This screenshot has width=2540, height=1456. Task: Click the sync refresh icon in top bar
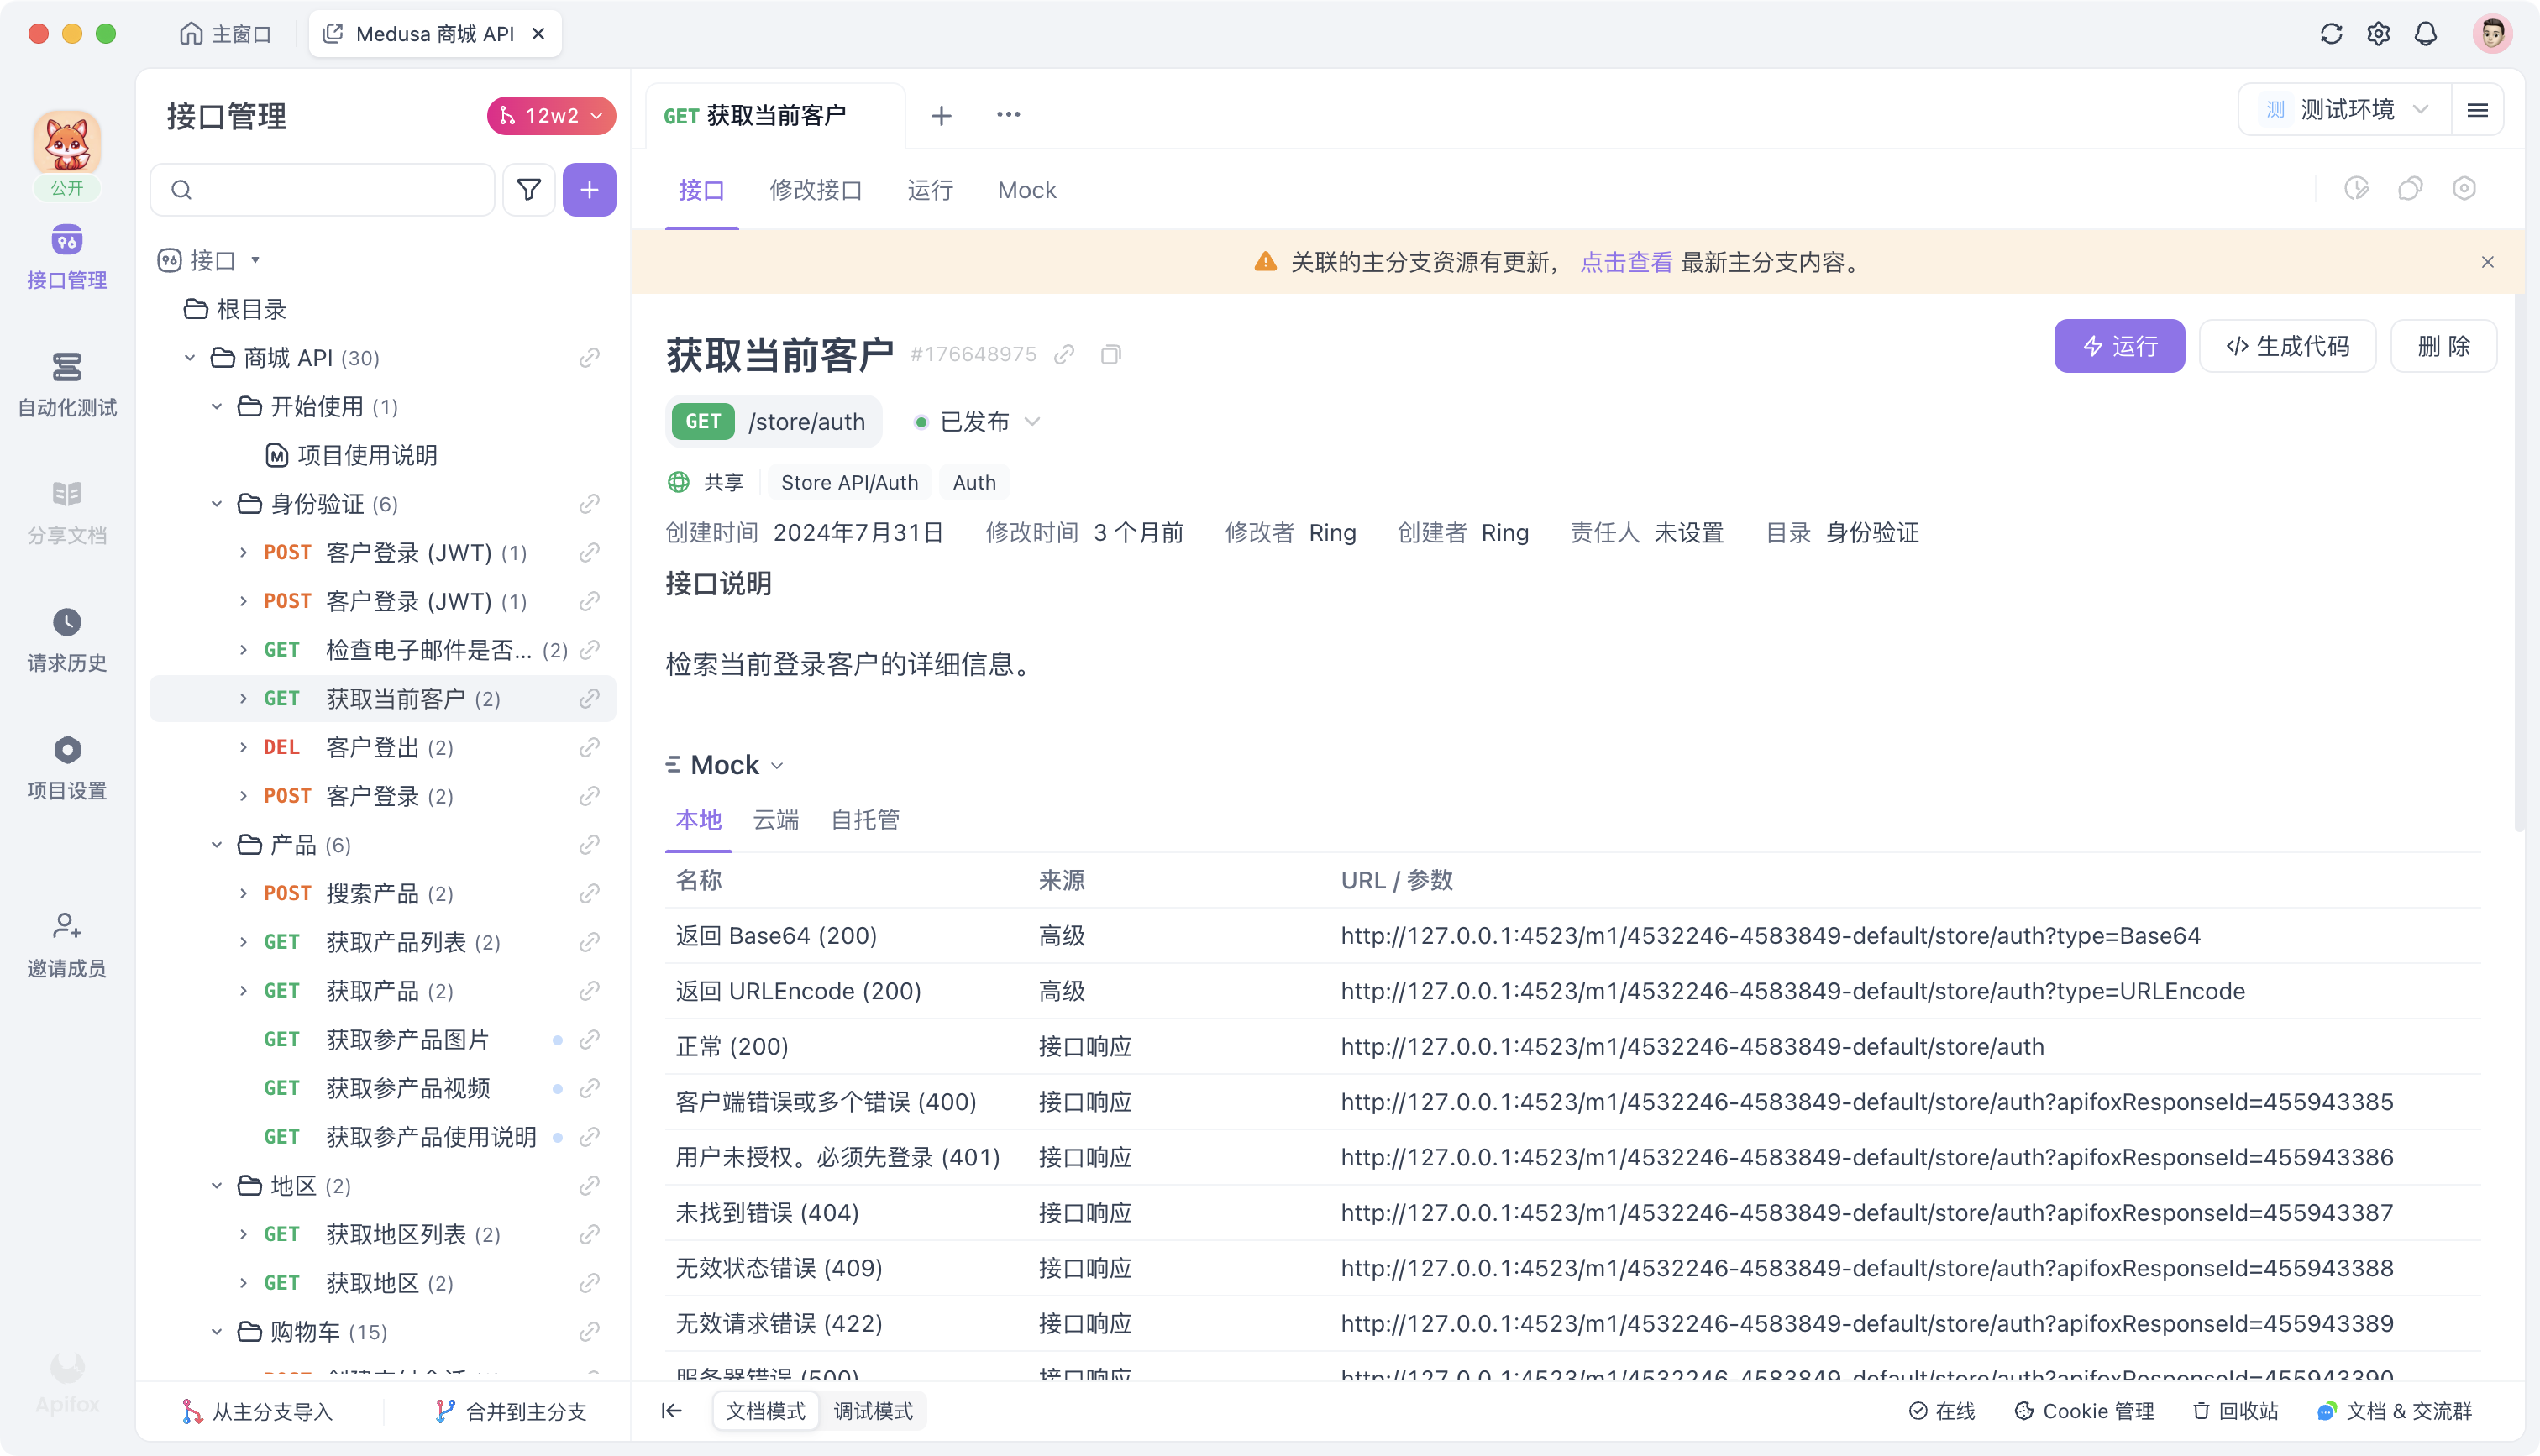(x=2331, y=33)
